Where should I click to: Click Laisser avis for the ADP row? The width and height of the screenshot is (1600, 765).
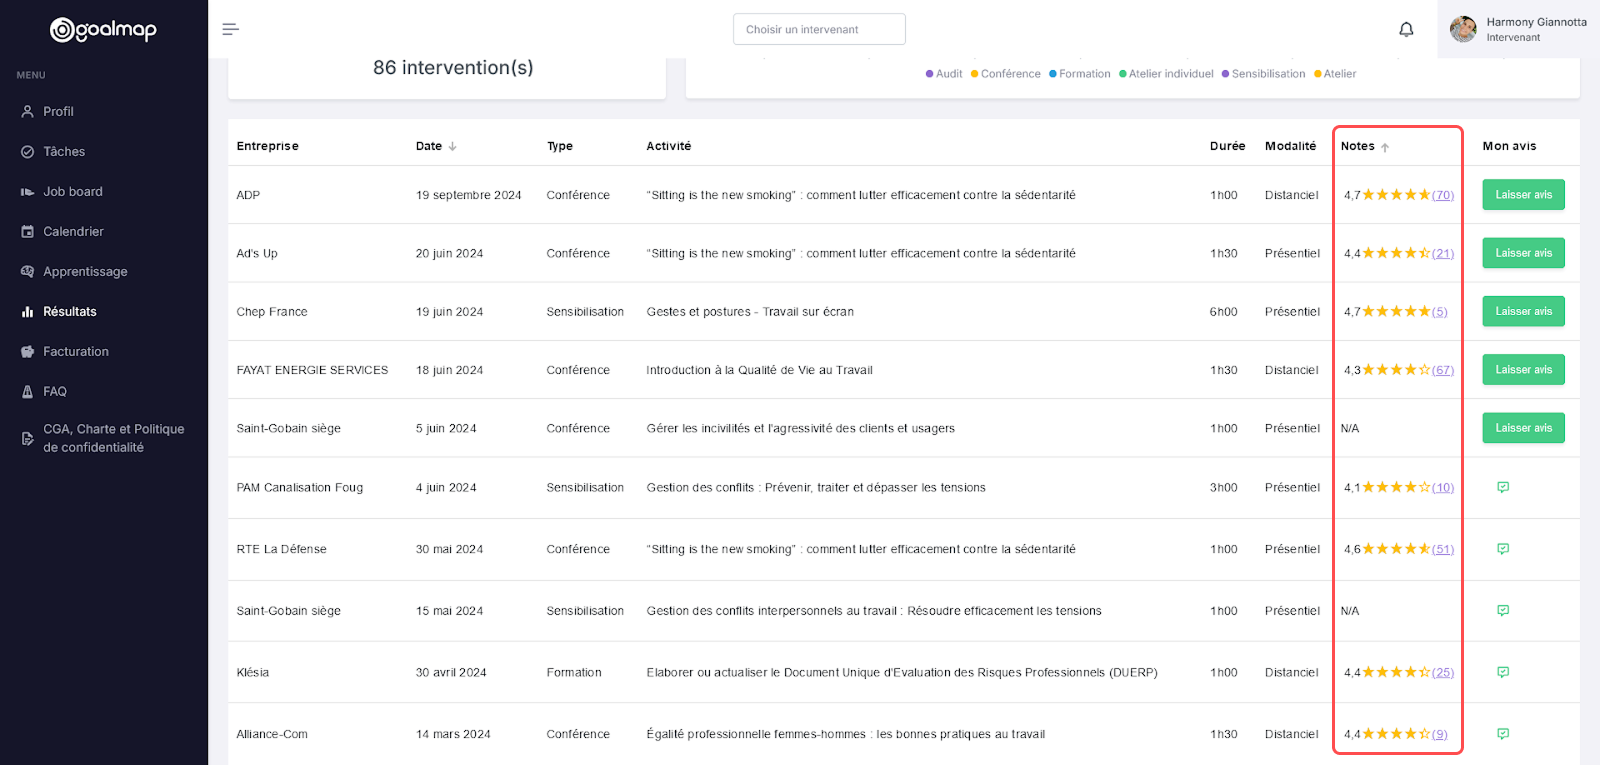[1523, 195]
